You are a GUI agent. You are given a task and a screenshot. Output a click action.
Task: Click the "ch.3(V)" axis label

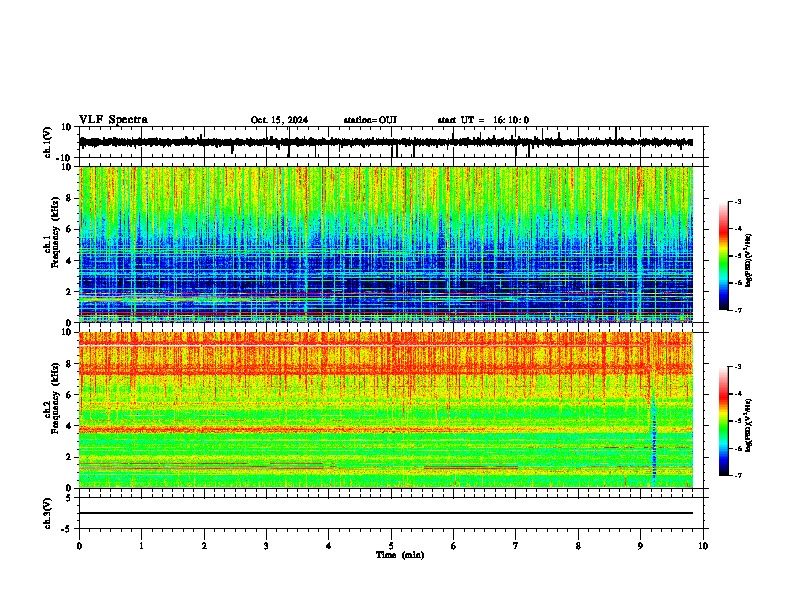coord(47,513)
